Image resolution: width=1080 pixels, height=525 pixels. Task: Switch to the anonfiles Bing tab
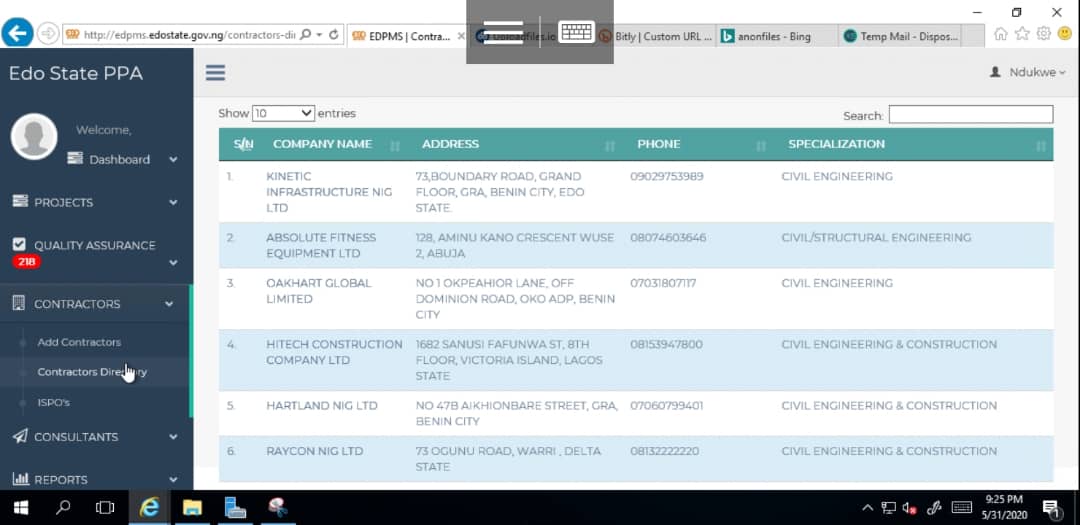coord(777,37)
